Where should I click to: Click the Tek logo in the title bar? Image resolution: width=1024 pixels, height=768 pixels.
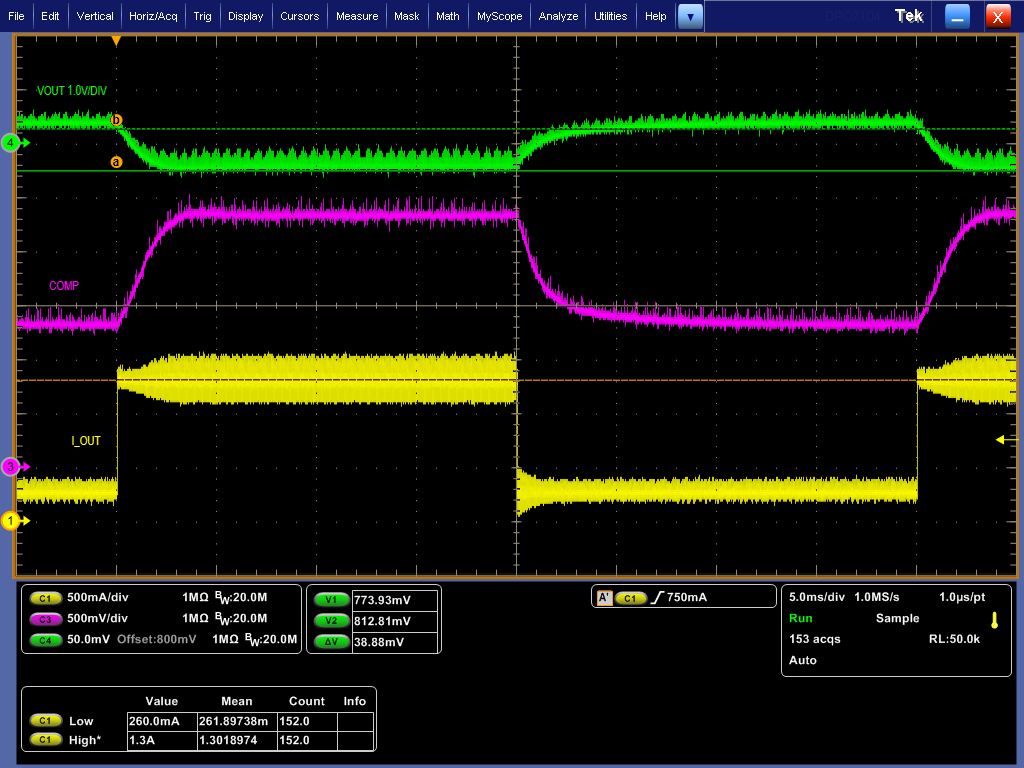[908, 15]
